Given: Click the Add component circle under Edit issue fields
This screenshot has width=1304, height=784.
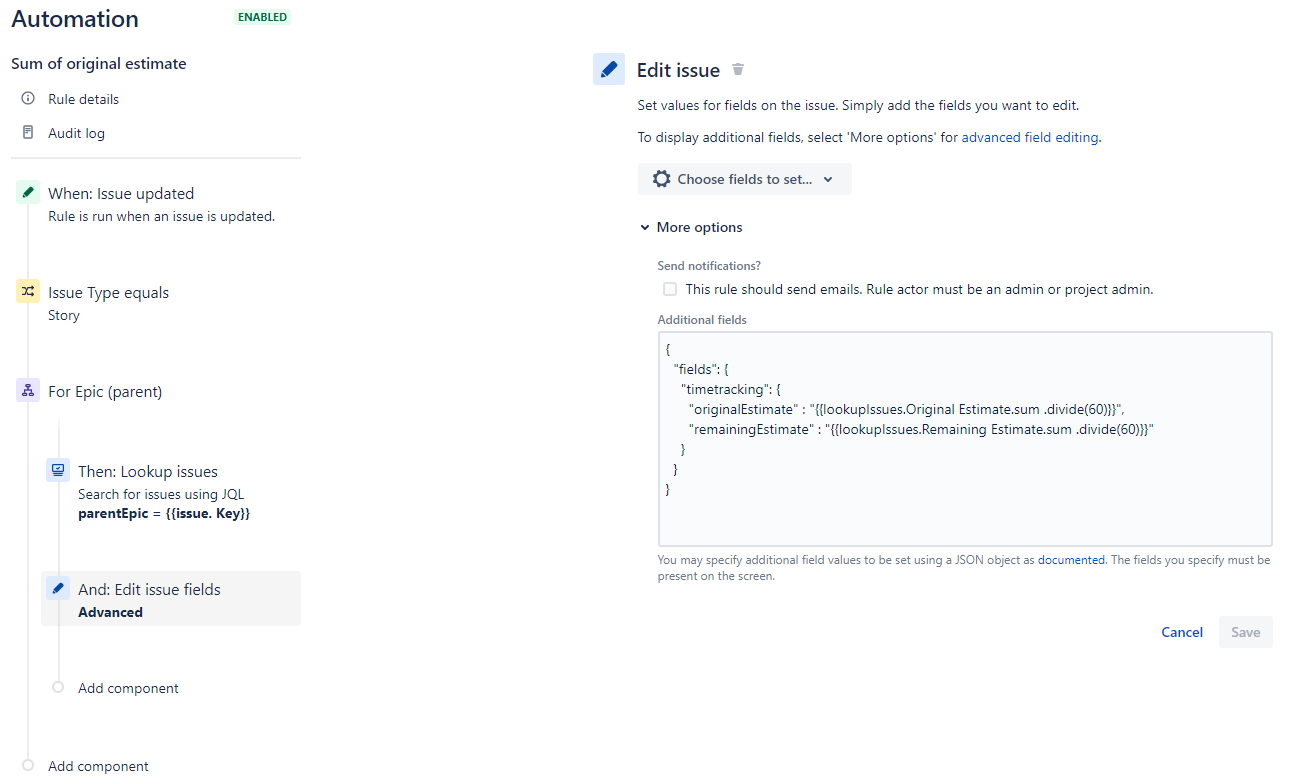Looking at the screenshot, I should (x=57, y=687).
